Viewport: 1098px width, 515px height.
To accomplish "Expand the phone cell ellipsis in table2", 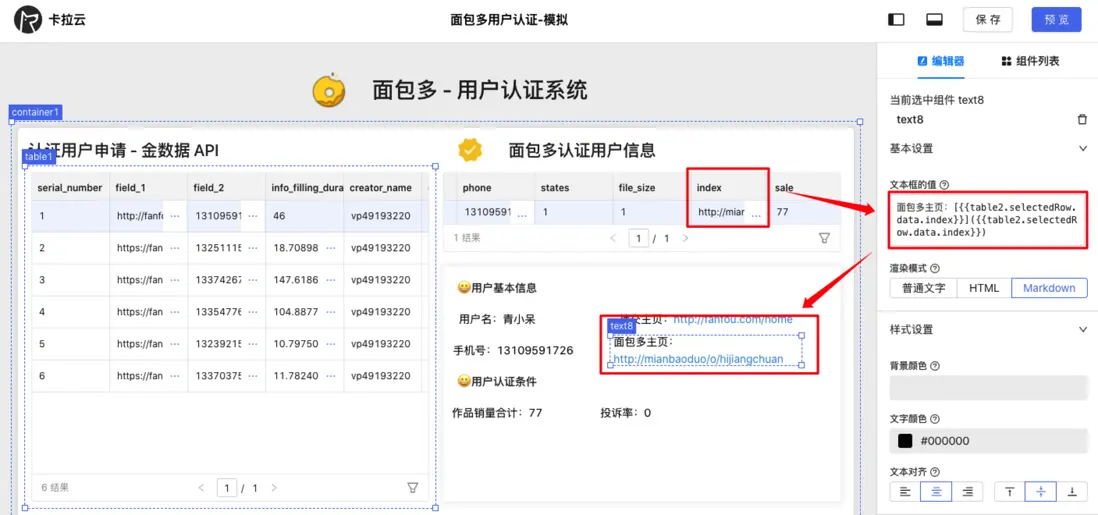I will point(522,216).
